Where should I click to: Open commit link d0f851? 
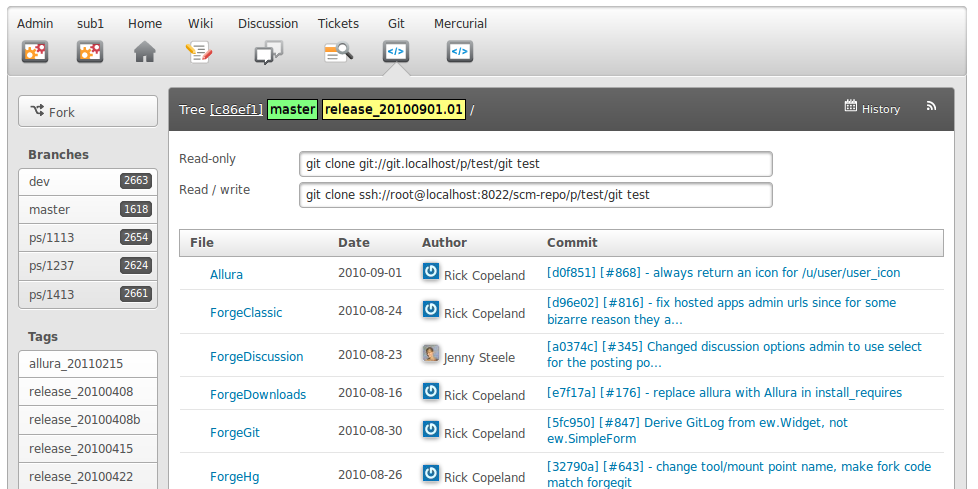point(571,272)
